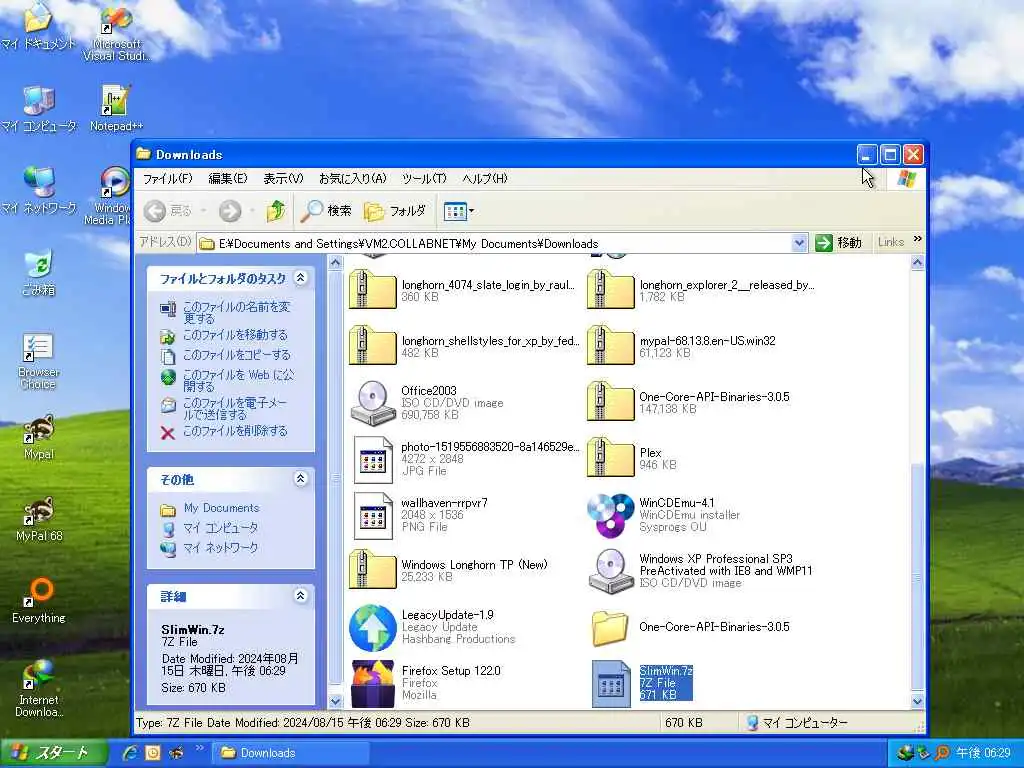Select Windows Longhorn TP (New) zip icon
1024x768 pixels.
point(372,570)
